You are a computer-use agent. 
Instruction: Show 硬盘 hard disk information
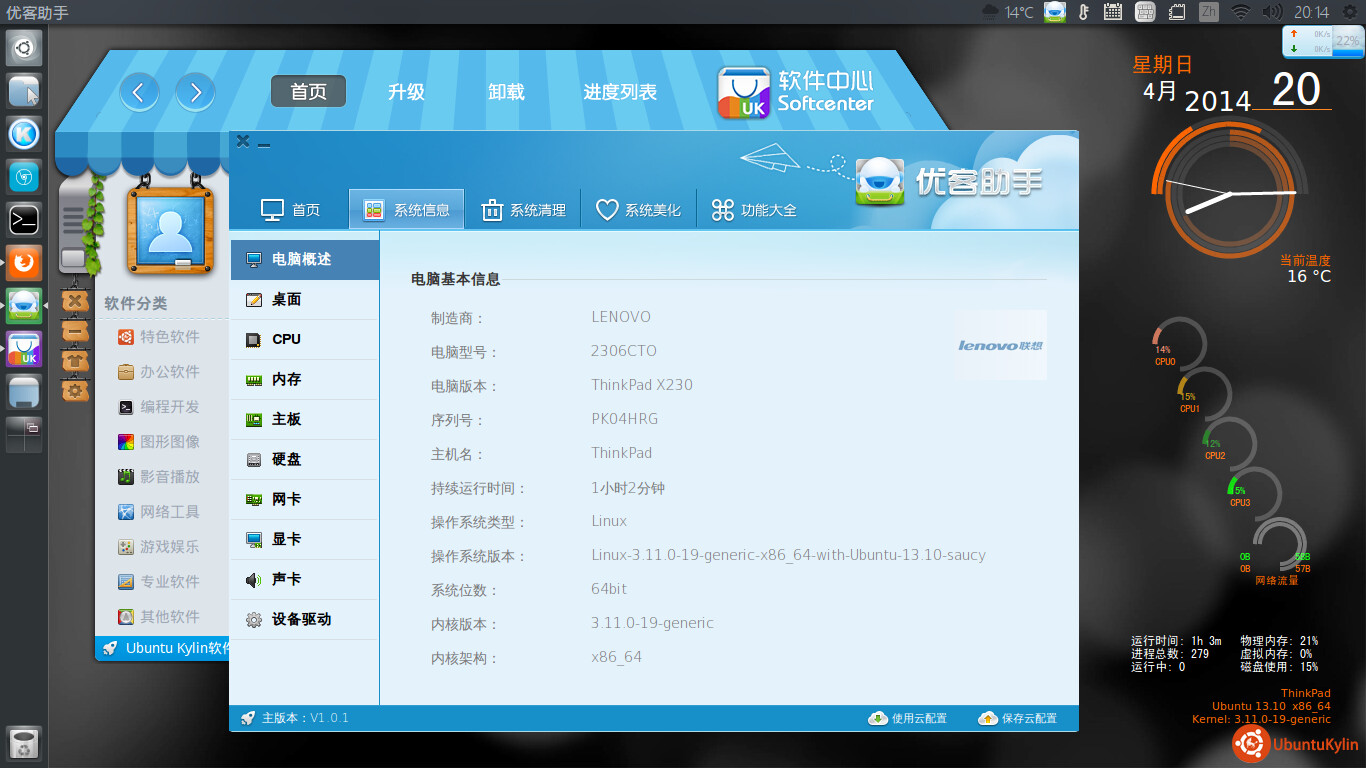(286, 459)
